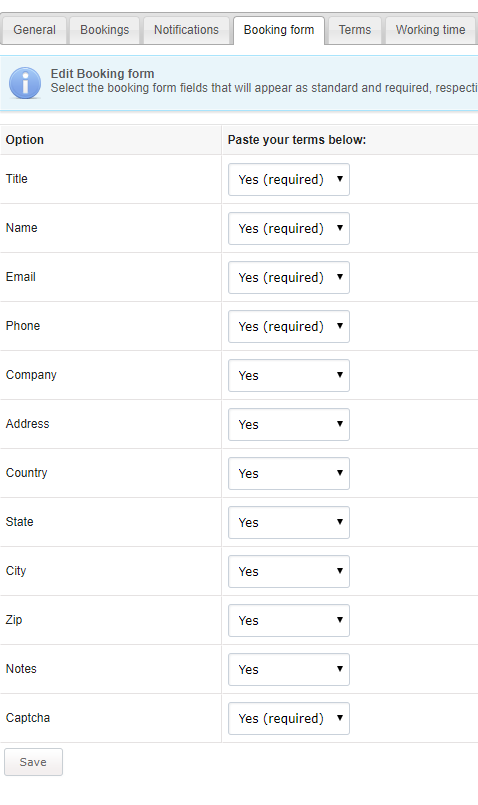Open the City field dropdown

pyautogui.click(x=289, y=571)
